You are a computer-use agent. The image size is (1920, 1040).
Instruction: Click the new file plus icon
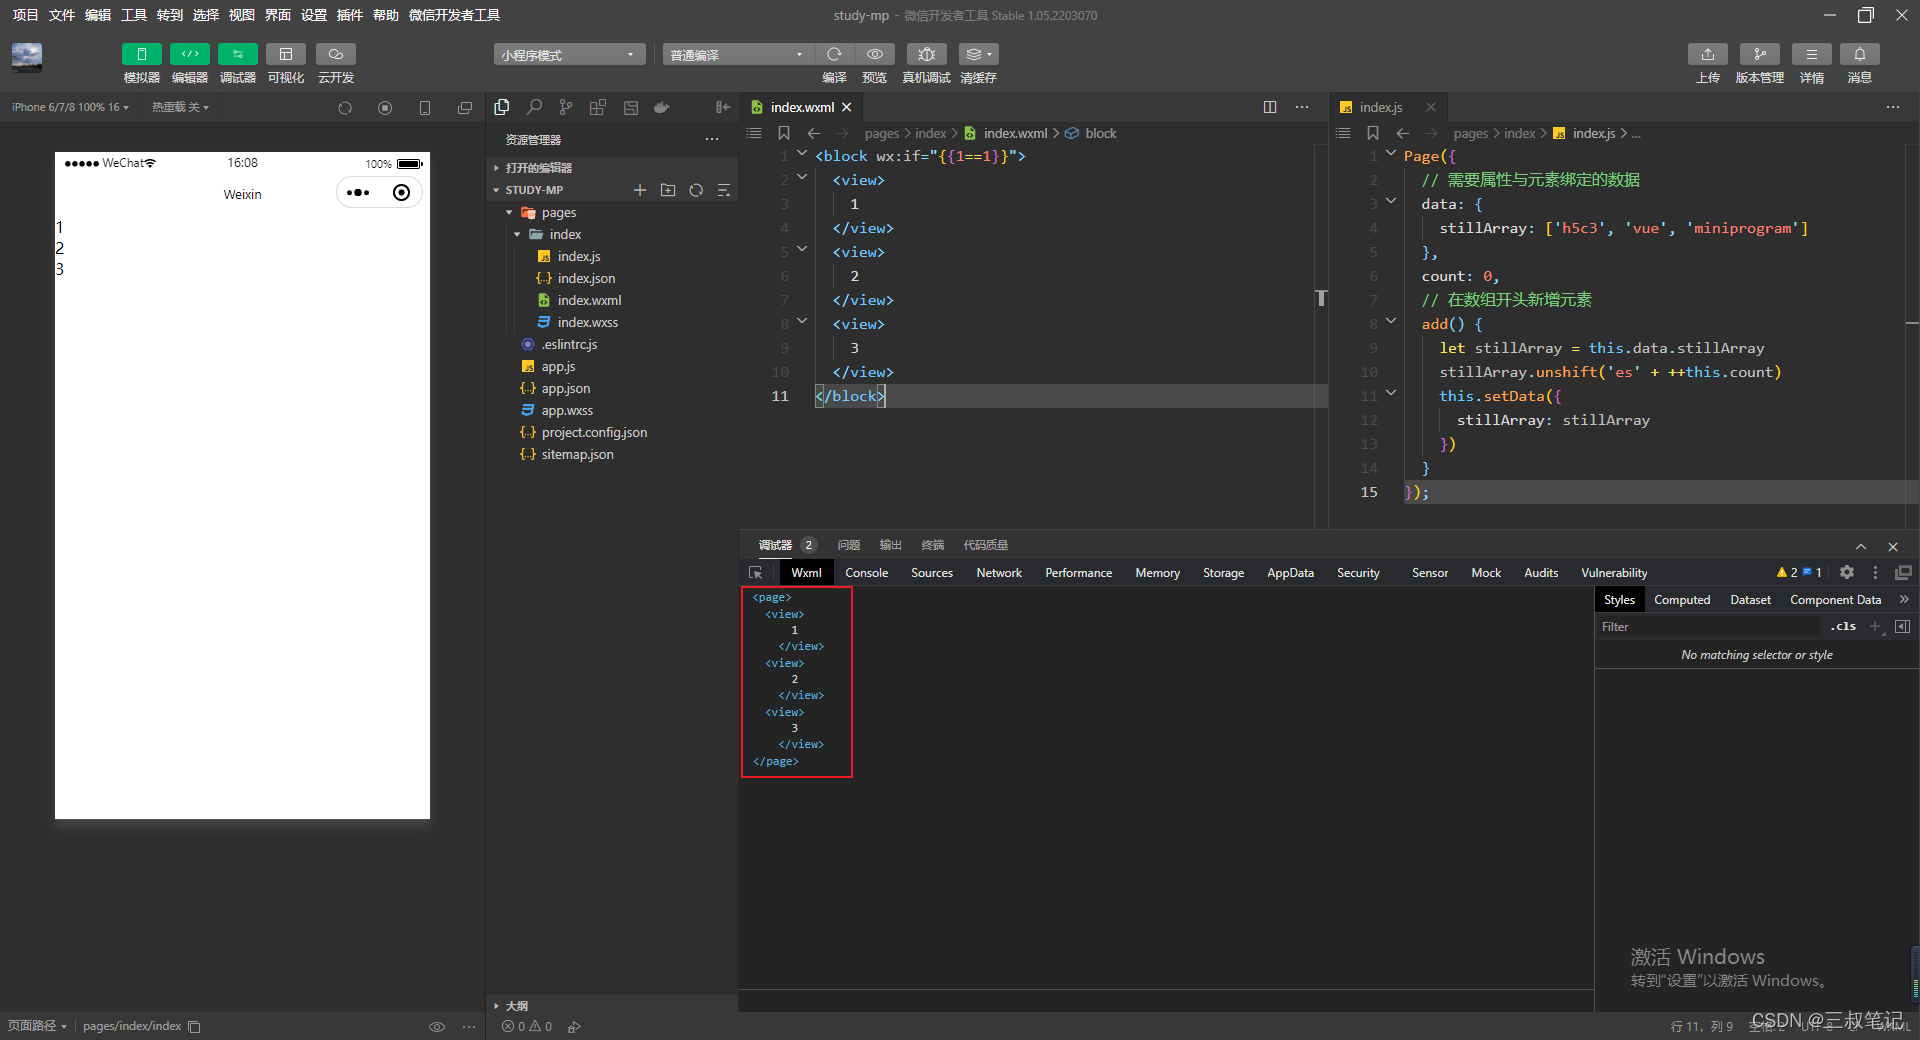(x=640, y=190)
